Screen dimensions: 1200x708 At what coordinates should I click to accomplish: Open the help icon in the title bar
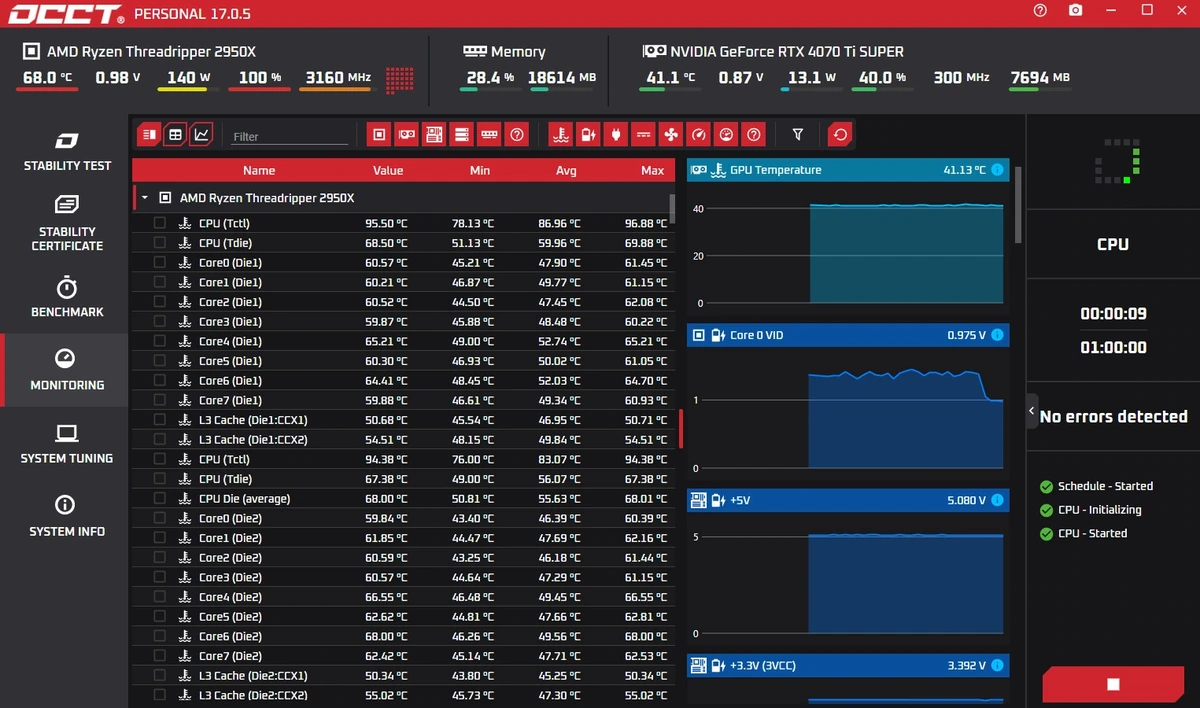pos(1040,10)
